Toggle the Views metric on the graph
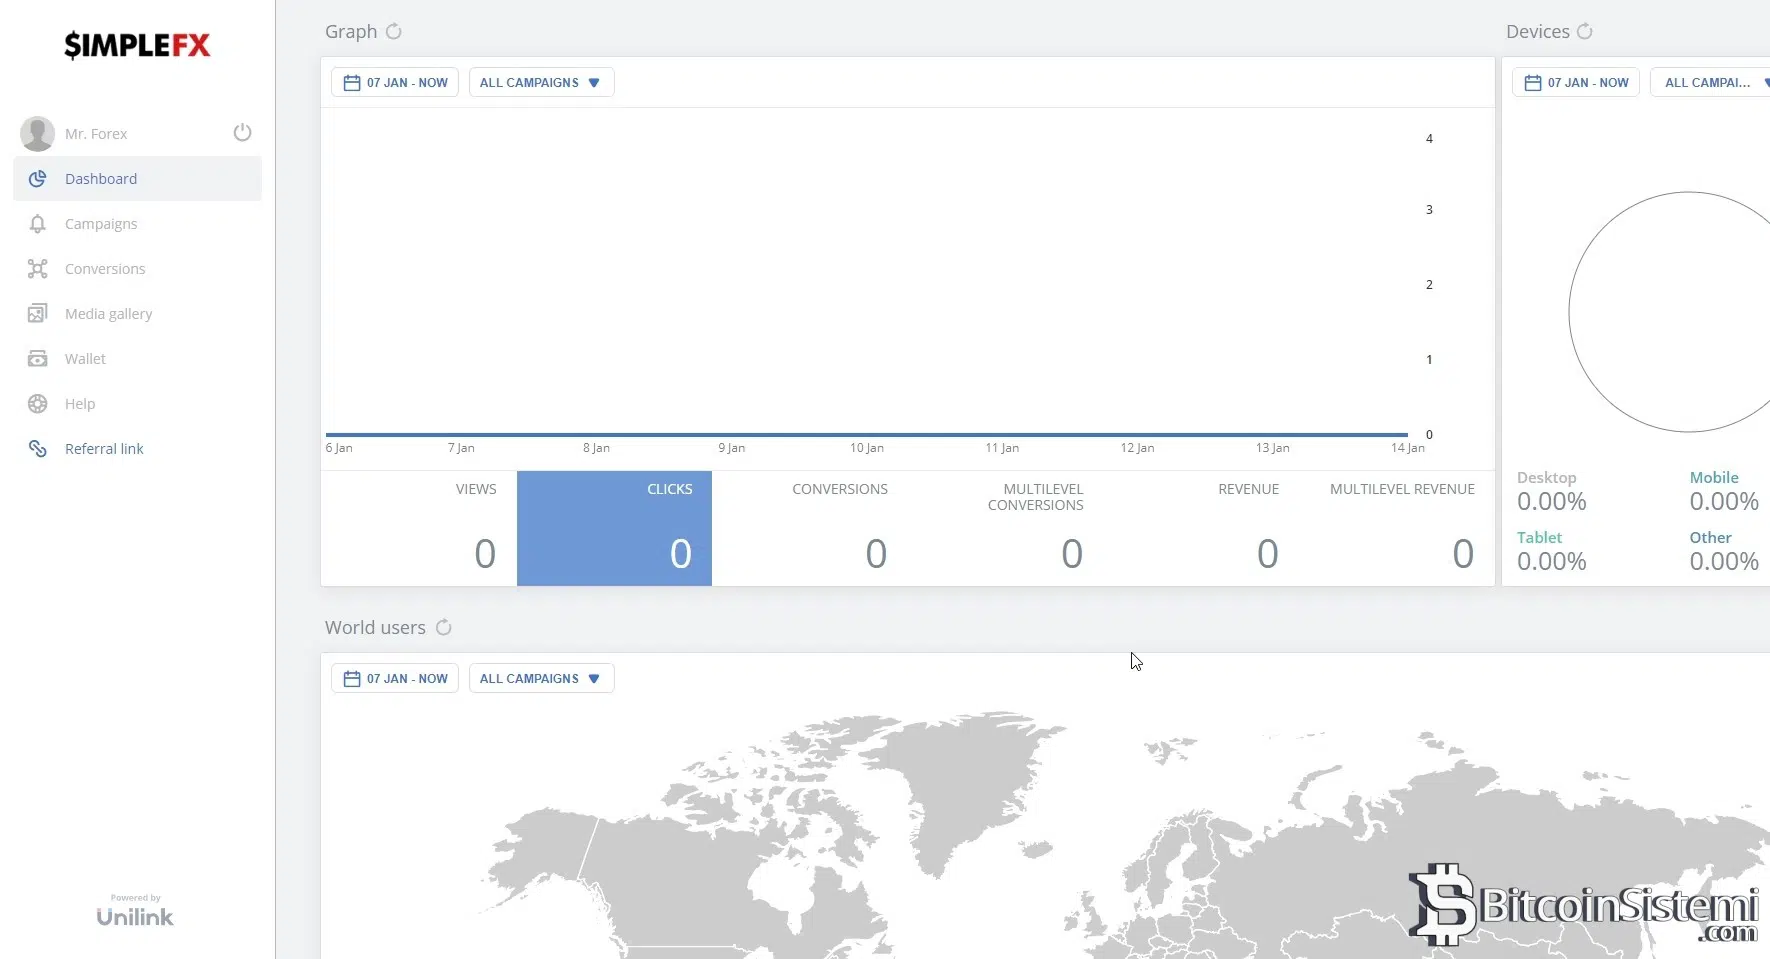 tap(419, 528)
